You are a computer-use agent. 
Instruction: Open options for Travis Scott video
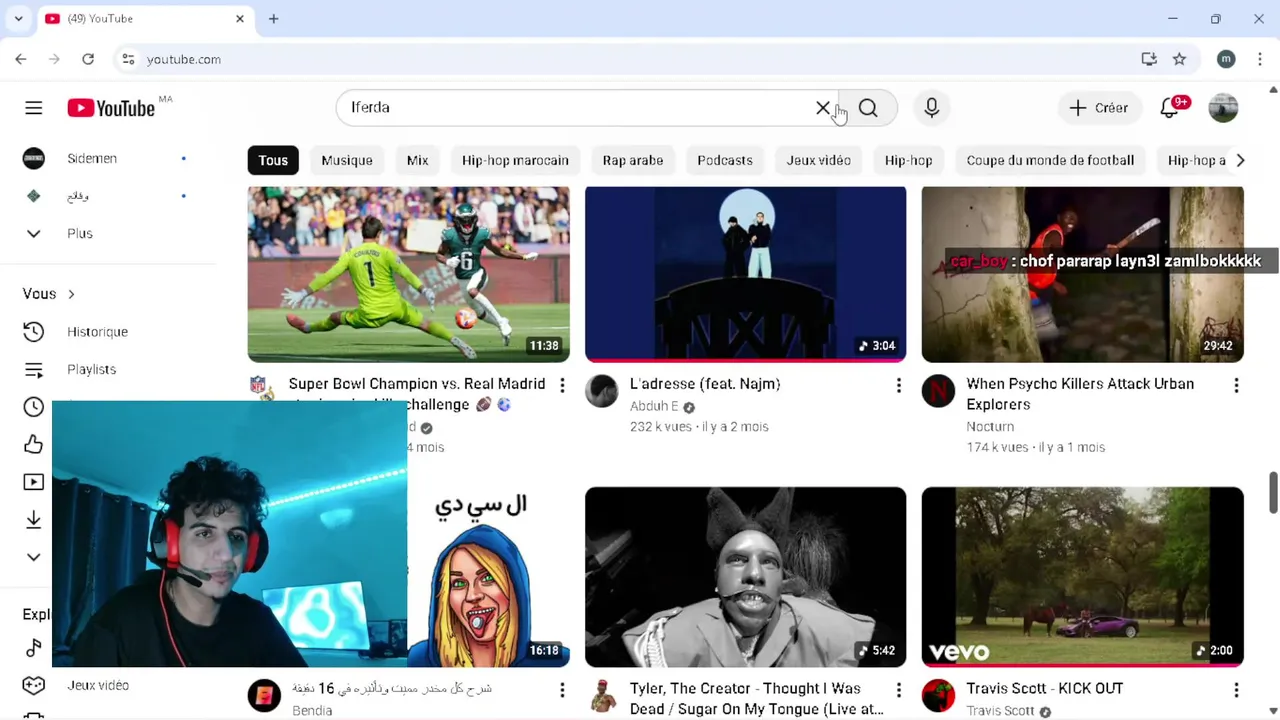(x=1236, y=690)
